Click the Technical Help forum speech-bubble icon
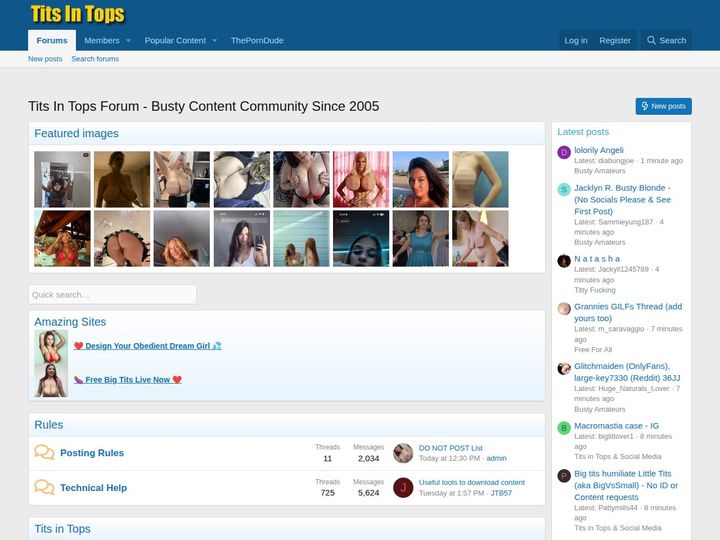Image resolution: width=720 pixels, height=540 pixels. coord(44,487)
